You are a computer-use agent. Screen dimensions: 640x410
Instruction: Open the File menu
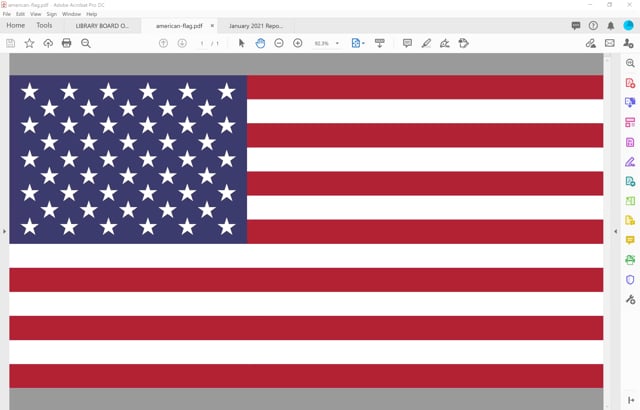[x=7, y=14]
